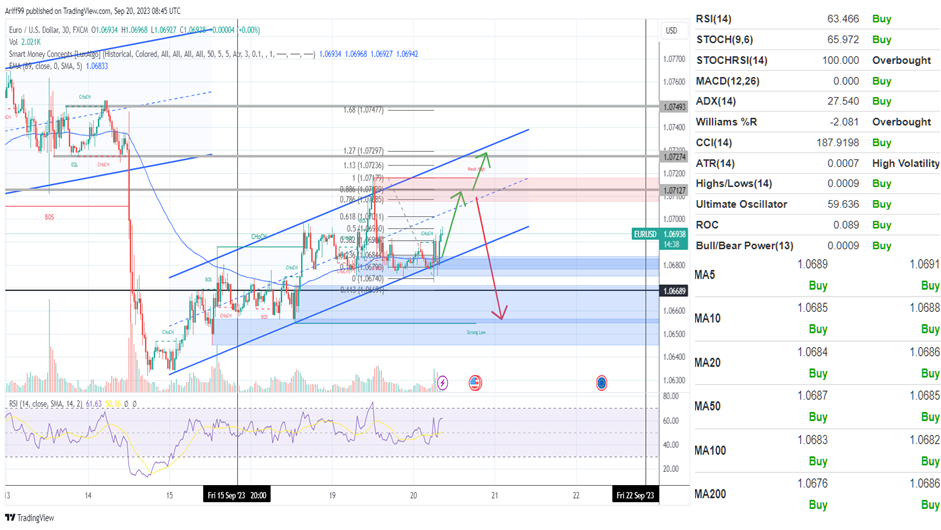Click the 1.07493 horizontal line price label
The height and width of the screenshot is (530, 941).
[672, 106]
